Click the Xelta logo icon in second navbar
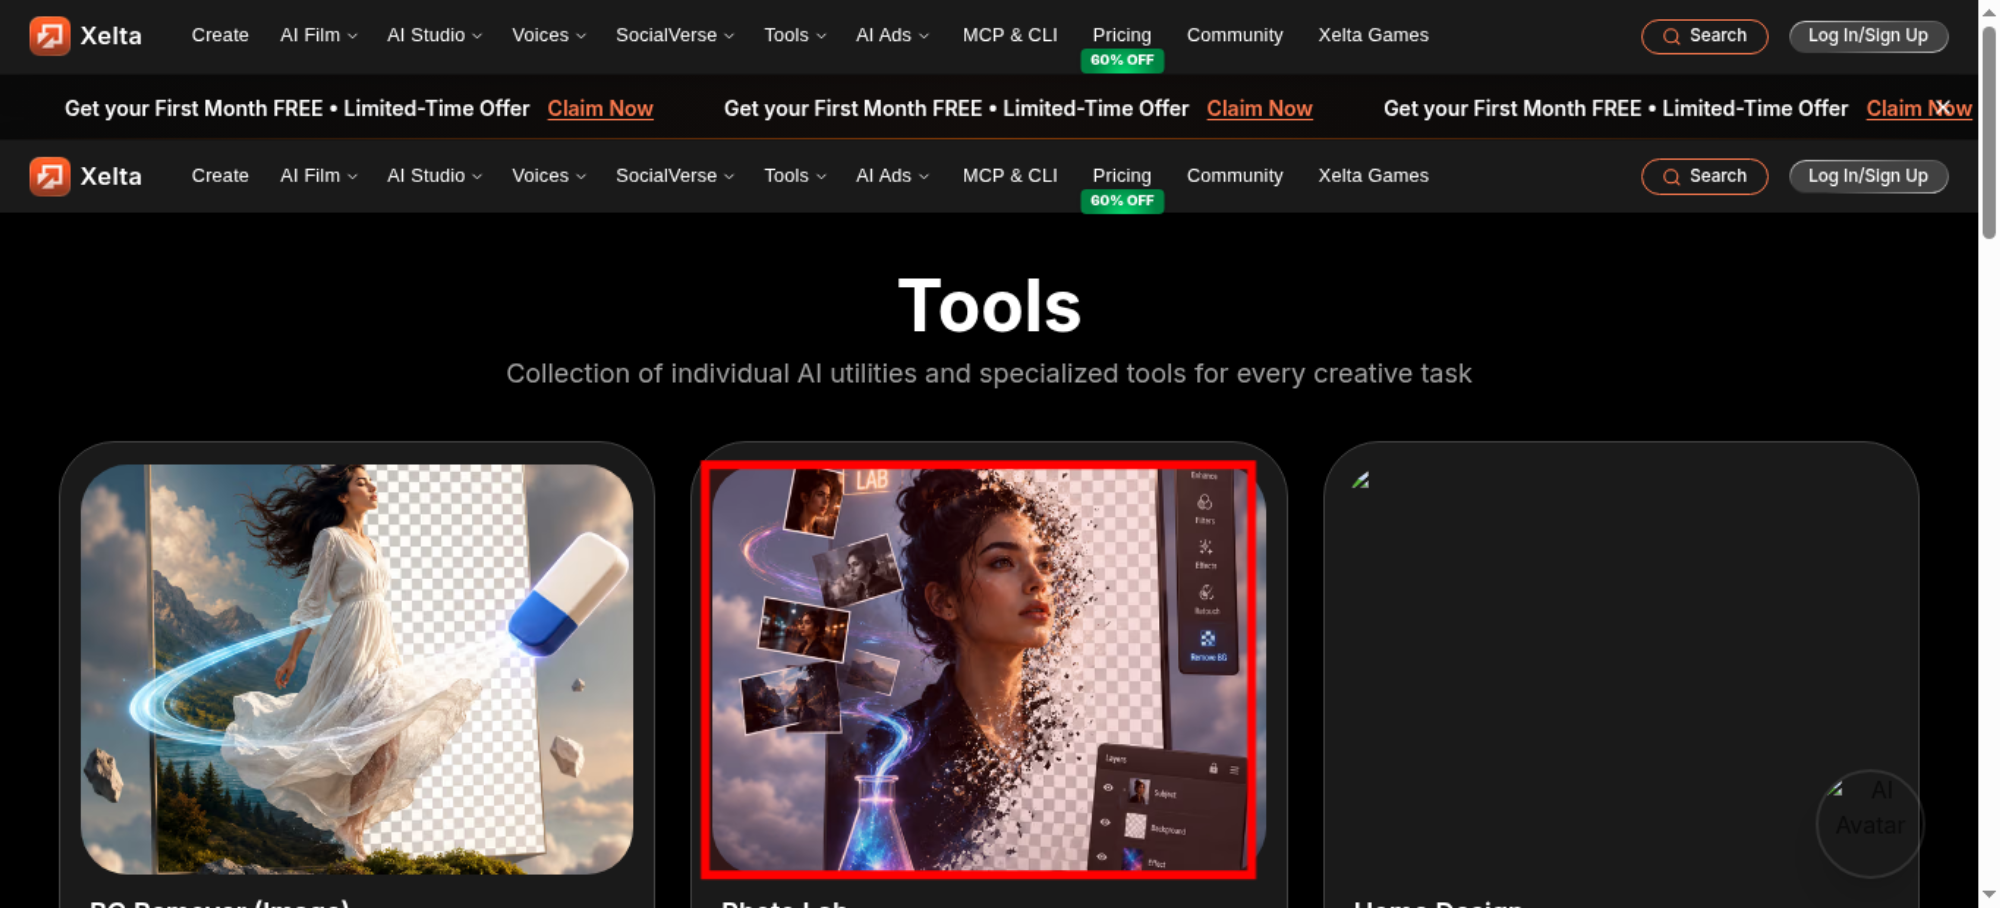Image resolution: width=2000 pixels, height=908 pixels. click(x=49, y=176)
